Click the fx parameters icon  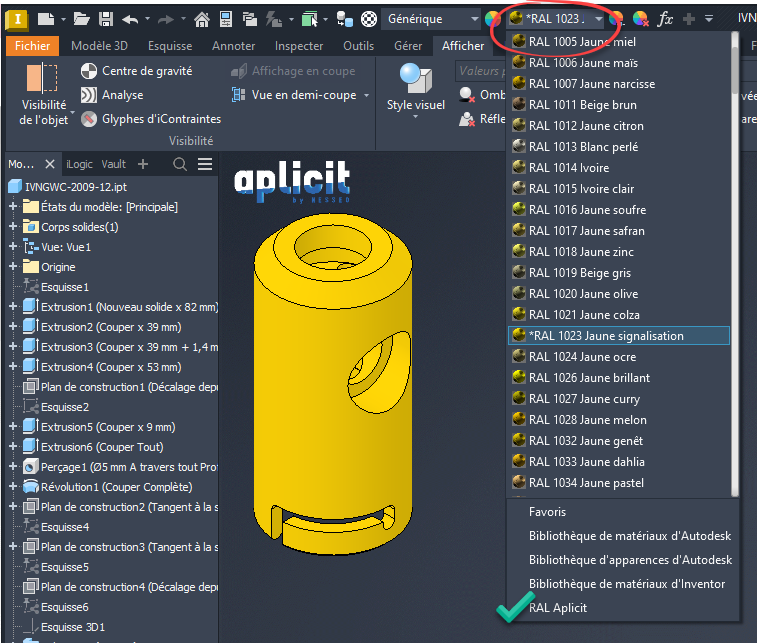[666, 18]
